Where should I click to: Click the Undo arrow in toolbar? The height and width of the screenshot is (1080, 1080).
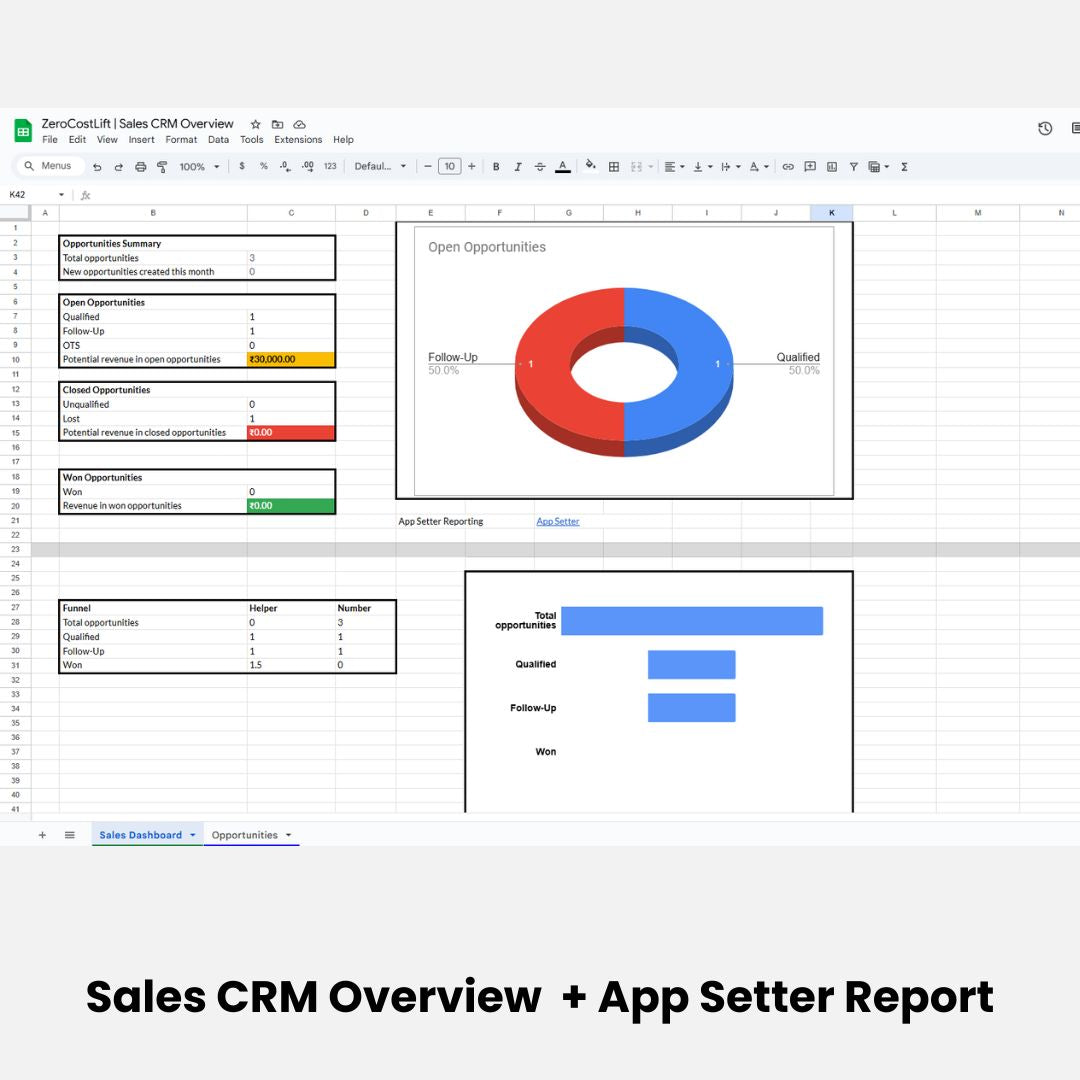[x=97, y=167]
